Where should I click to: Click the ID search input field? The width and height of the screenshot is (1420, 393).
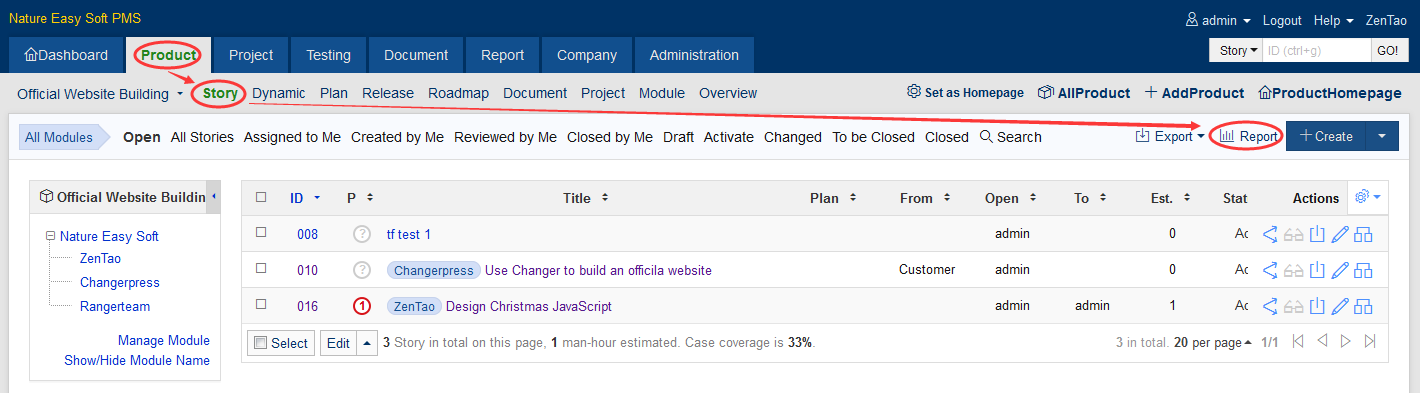(x=1316, y=50)
